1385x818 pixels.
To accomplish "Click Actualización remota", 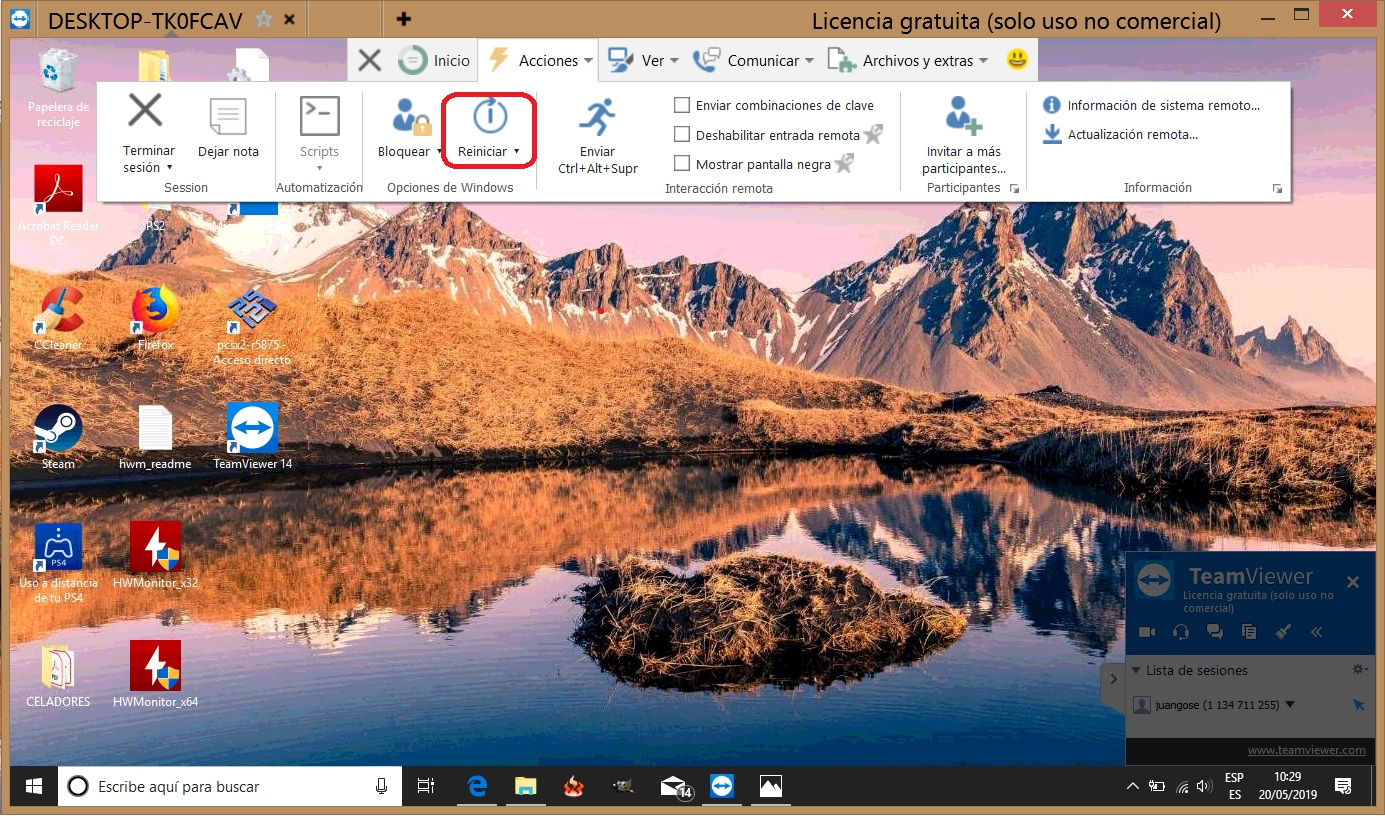I will point(1121,134).
